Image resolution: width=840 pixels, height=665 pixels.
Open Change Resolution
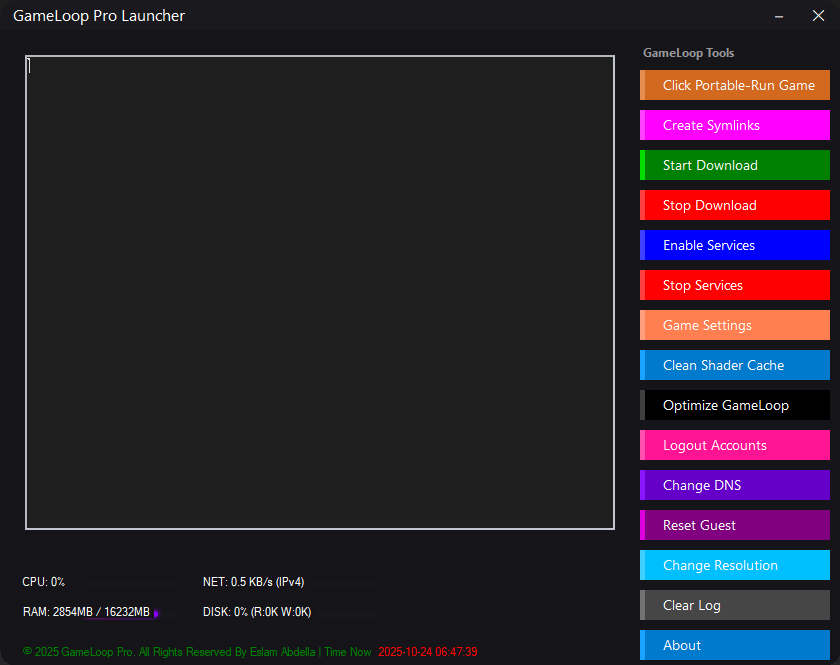click(x=734, y=565)
